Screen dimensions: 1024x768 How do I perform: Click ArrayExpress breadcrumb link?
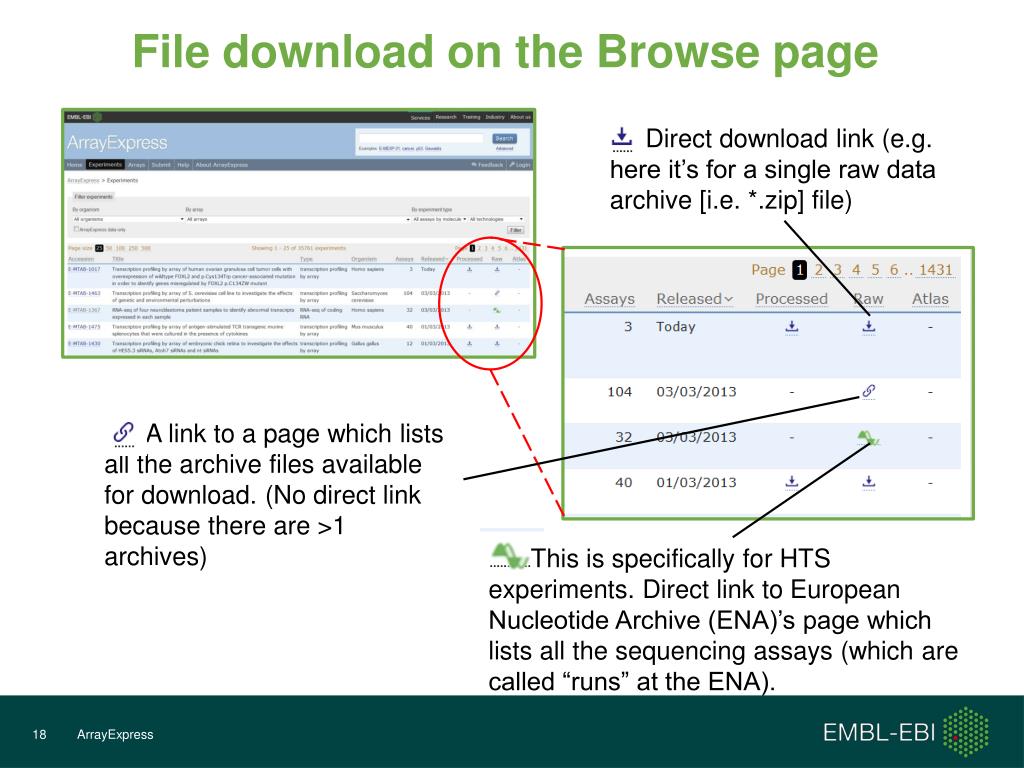(83, 180)
